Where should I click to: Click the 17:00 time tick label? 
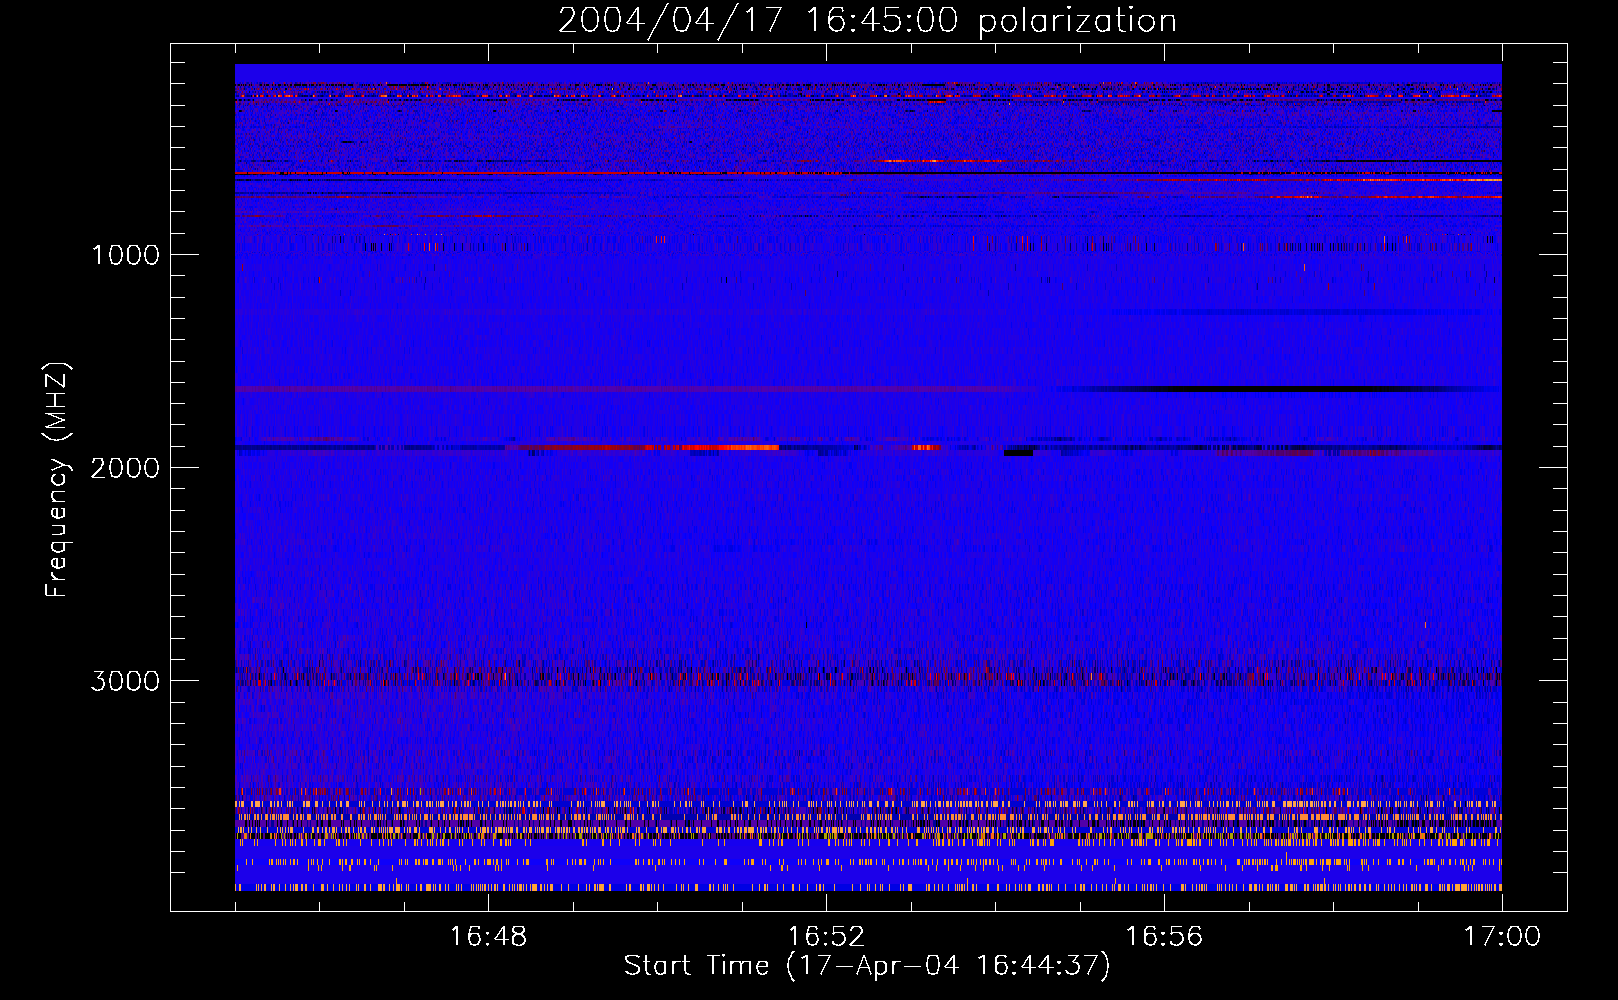pos(1502,937)
